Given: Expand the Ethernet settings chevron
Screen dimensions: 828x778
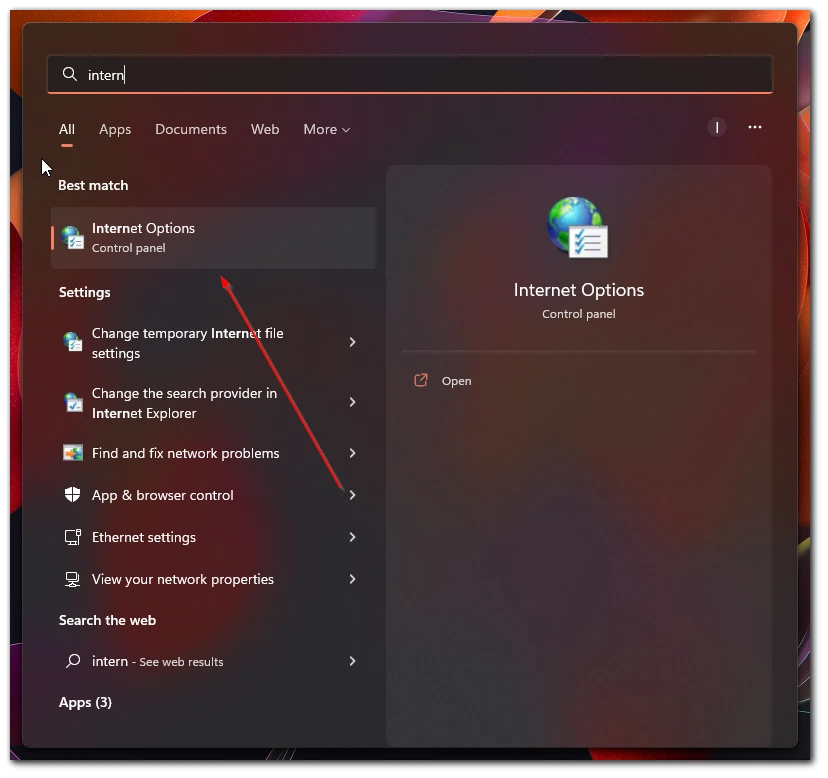Looking at the screenshot, I should [352, 537].
